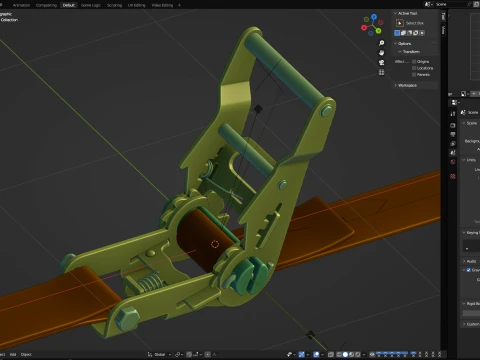The width and height of the screenshot is (480, 360).
Task: Uncheck the Gravity checkbox
Action: [x=468, y=270]
